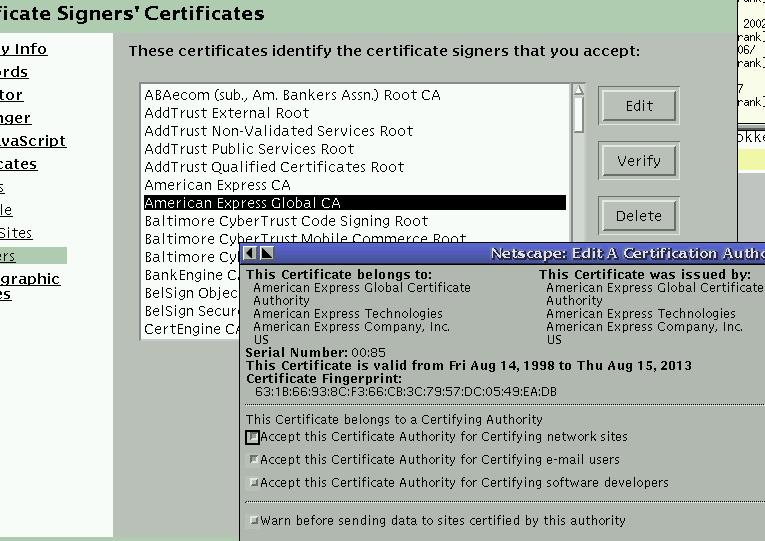This screenshot has width=765, height=541.
Task: Enable warn before sending data to sites checkbox
Action: 254,521
